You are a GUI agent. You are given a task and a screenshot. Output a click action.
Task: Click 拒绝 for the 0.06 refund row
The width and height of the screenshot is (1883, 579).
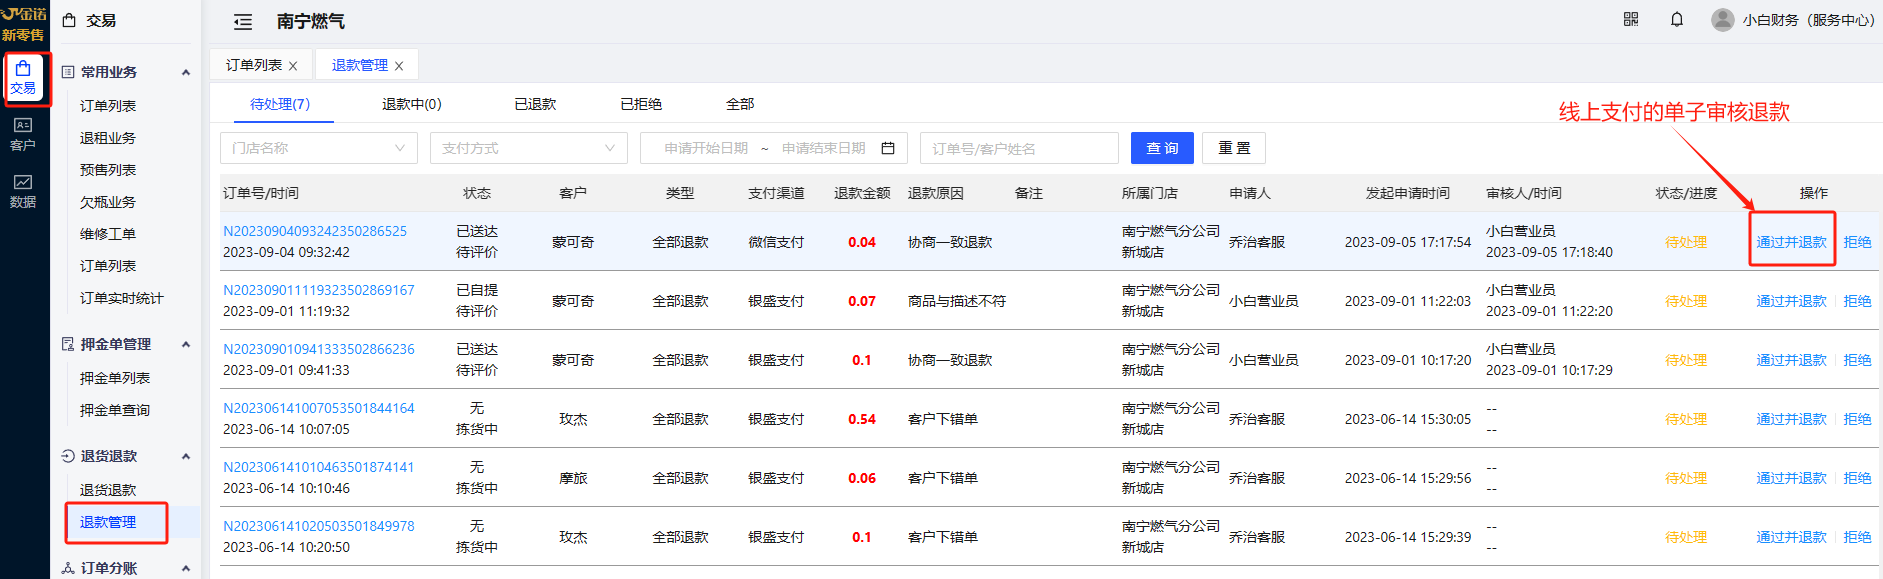pos(1857,478)
